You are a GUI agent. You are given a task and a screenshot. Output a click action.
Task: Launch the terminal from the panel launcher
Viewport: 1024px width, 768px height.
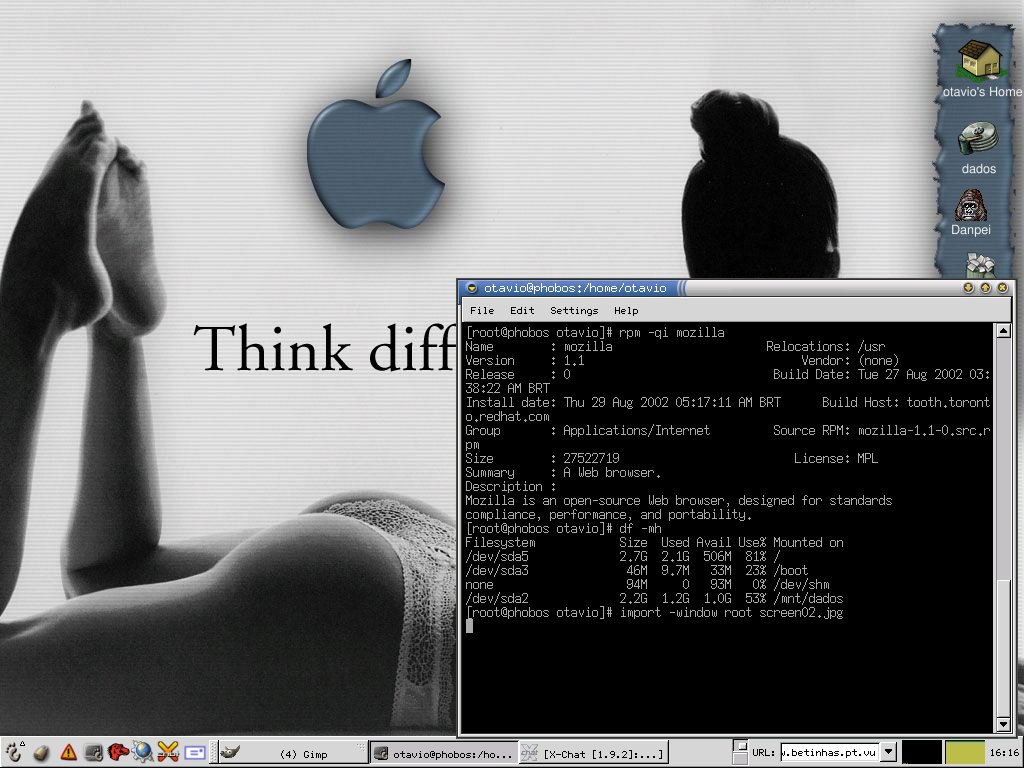pos(93,753)
